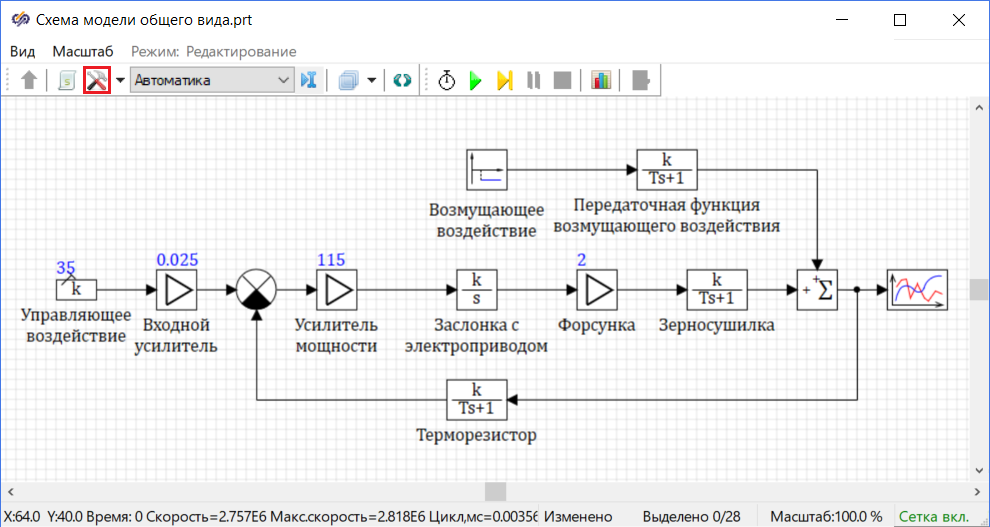Click the colored bar chart icon
Screen dimensions: 990x527
pyautogui.click(x=601, y=81)
